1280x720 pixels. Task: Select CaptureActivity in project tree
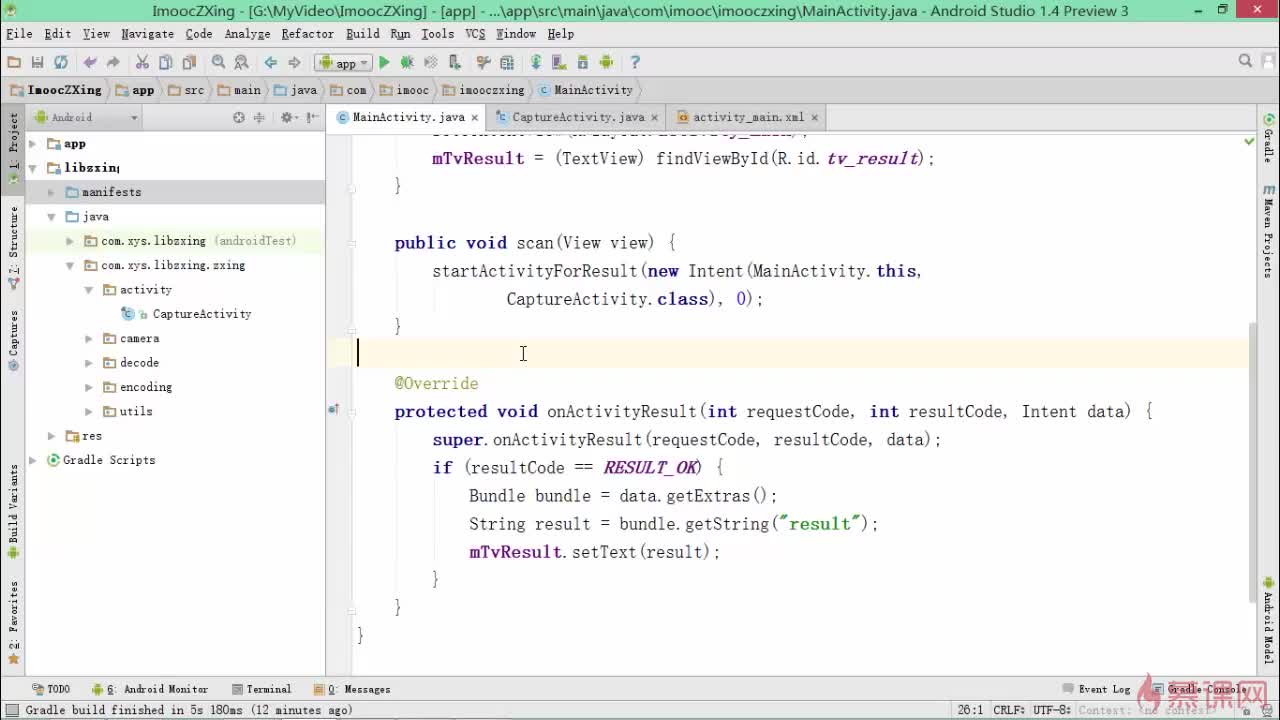(x=201, y=314)
